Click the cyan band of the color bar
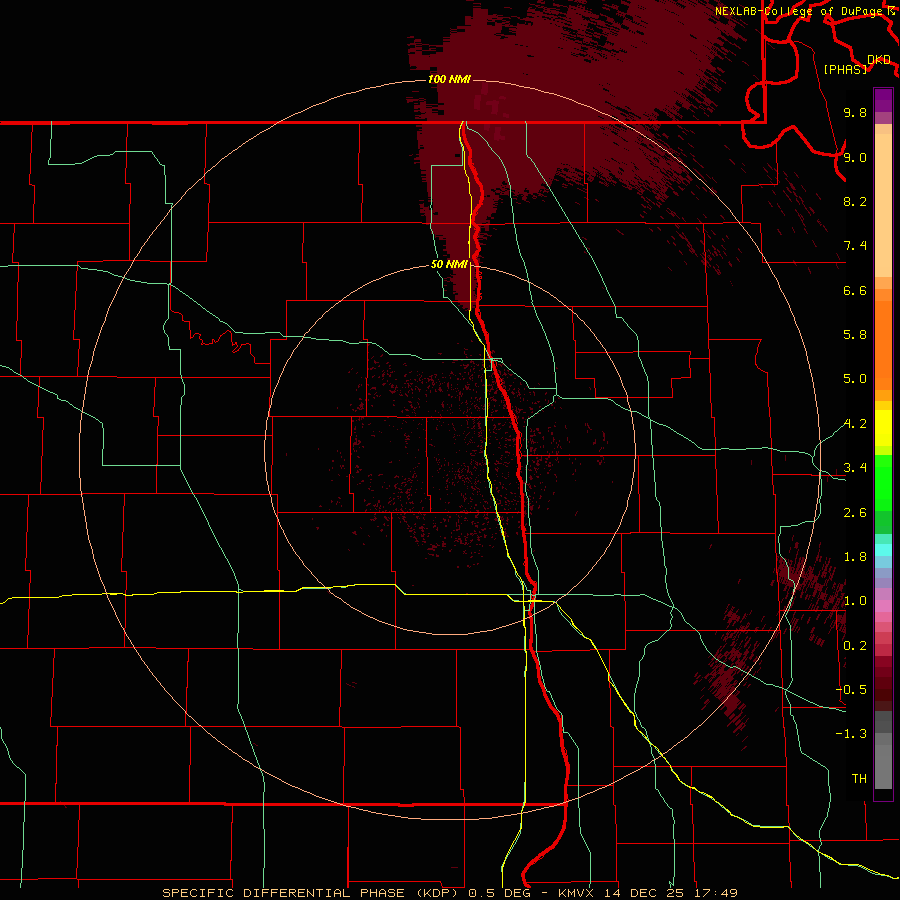Viewport: 900px width, 900px height. coord(883,550)
